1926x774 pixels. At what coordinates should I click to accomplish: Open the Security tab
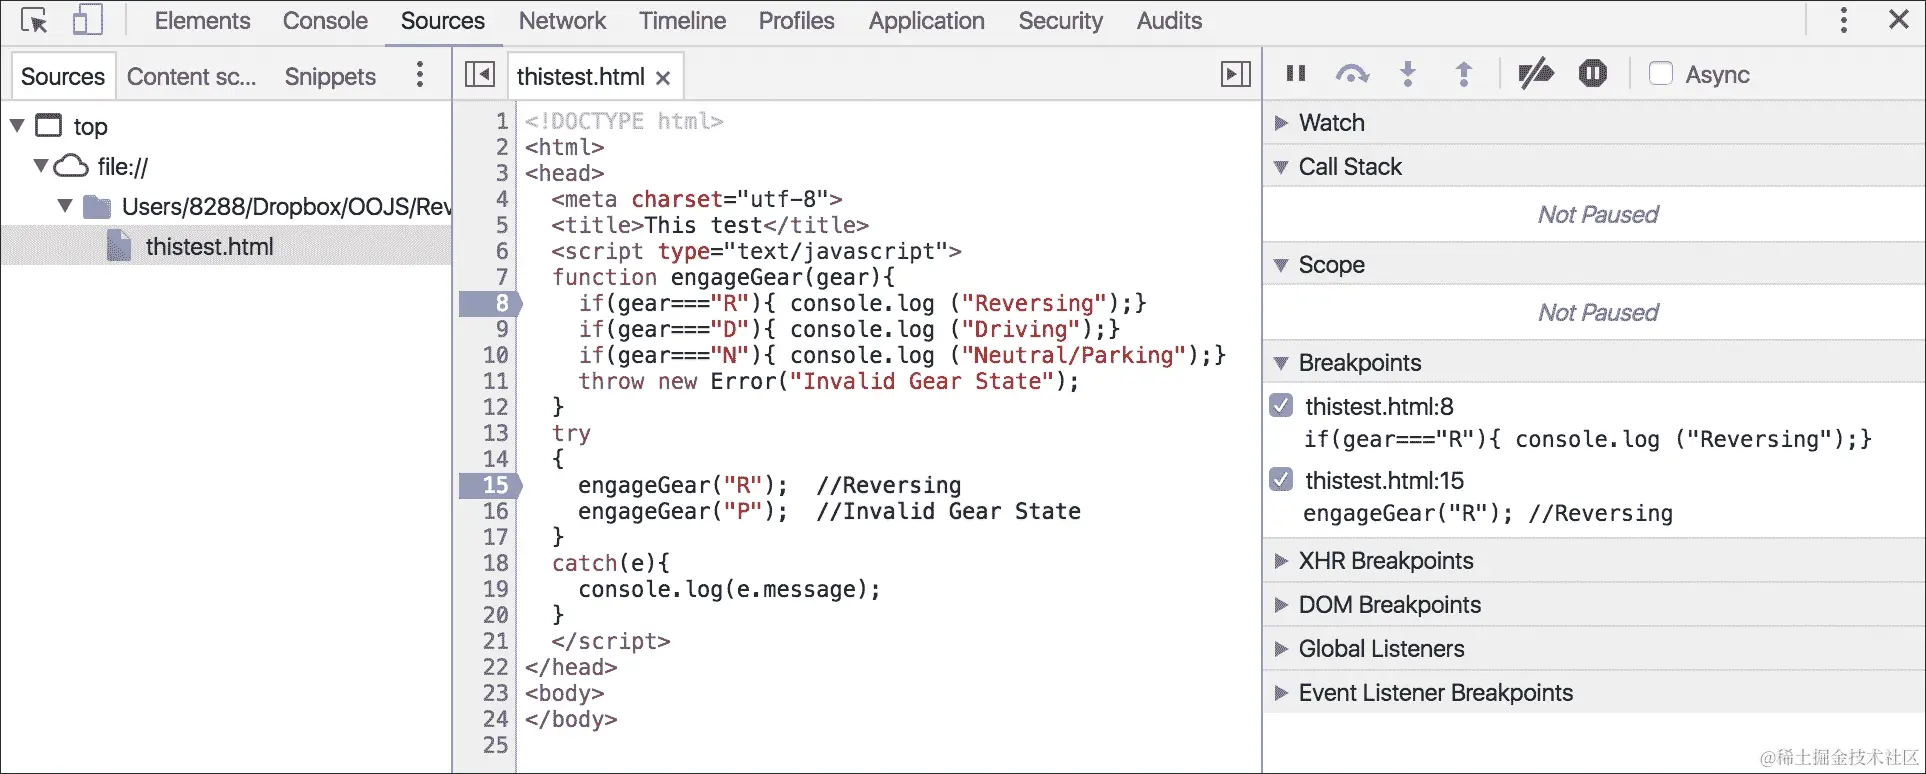coord(1060,21)
